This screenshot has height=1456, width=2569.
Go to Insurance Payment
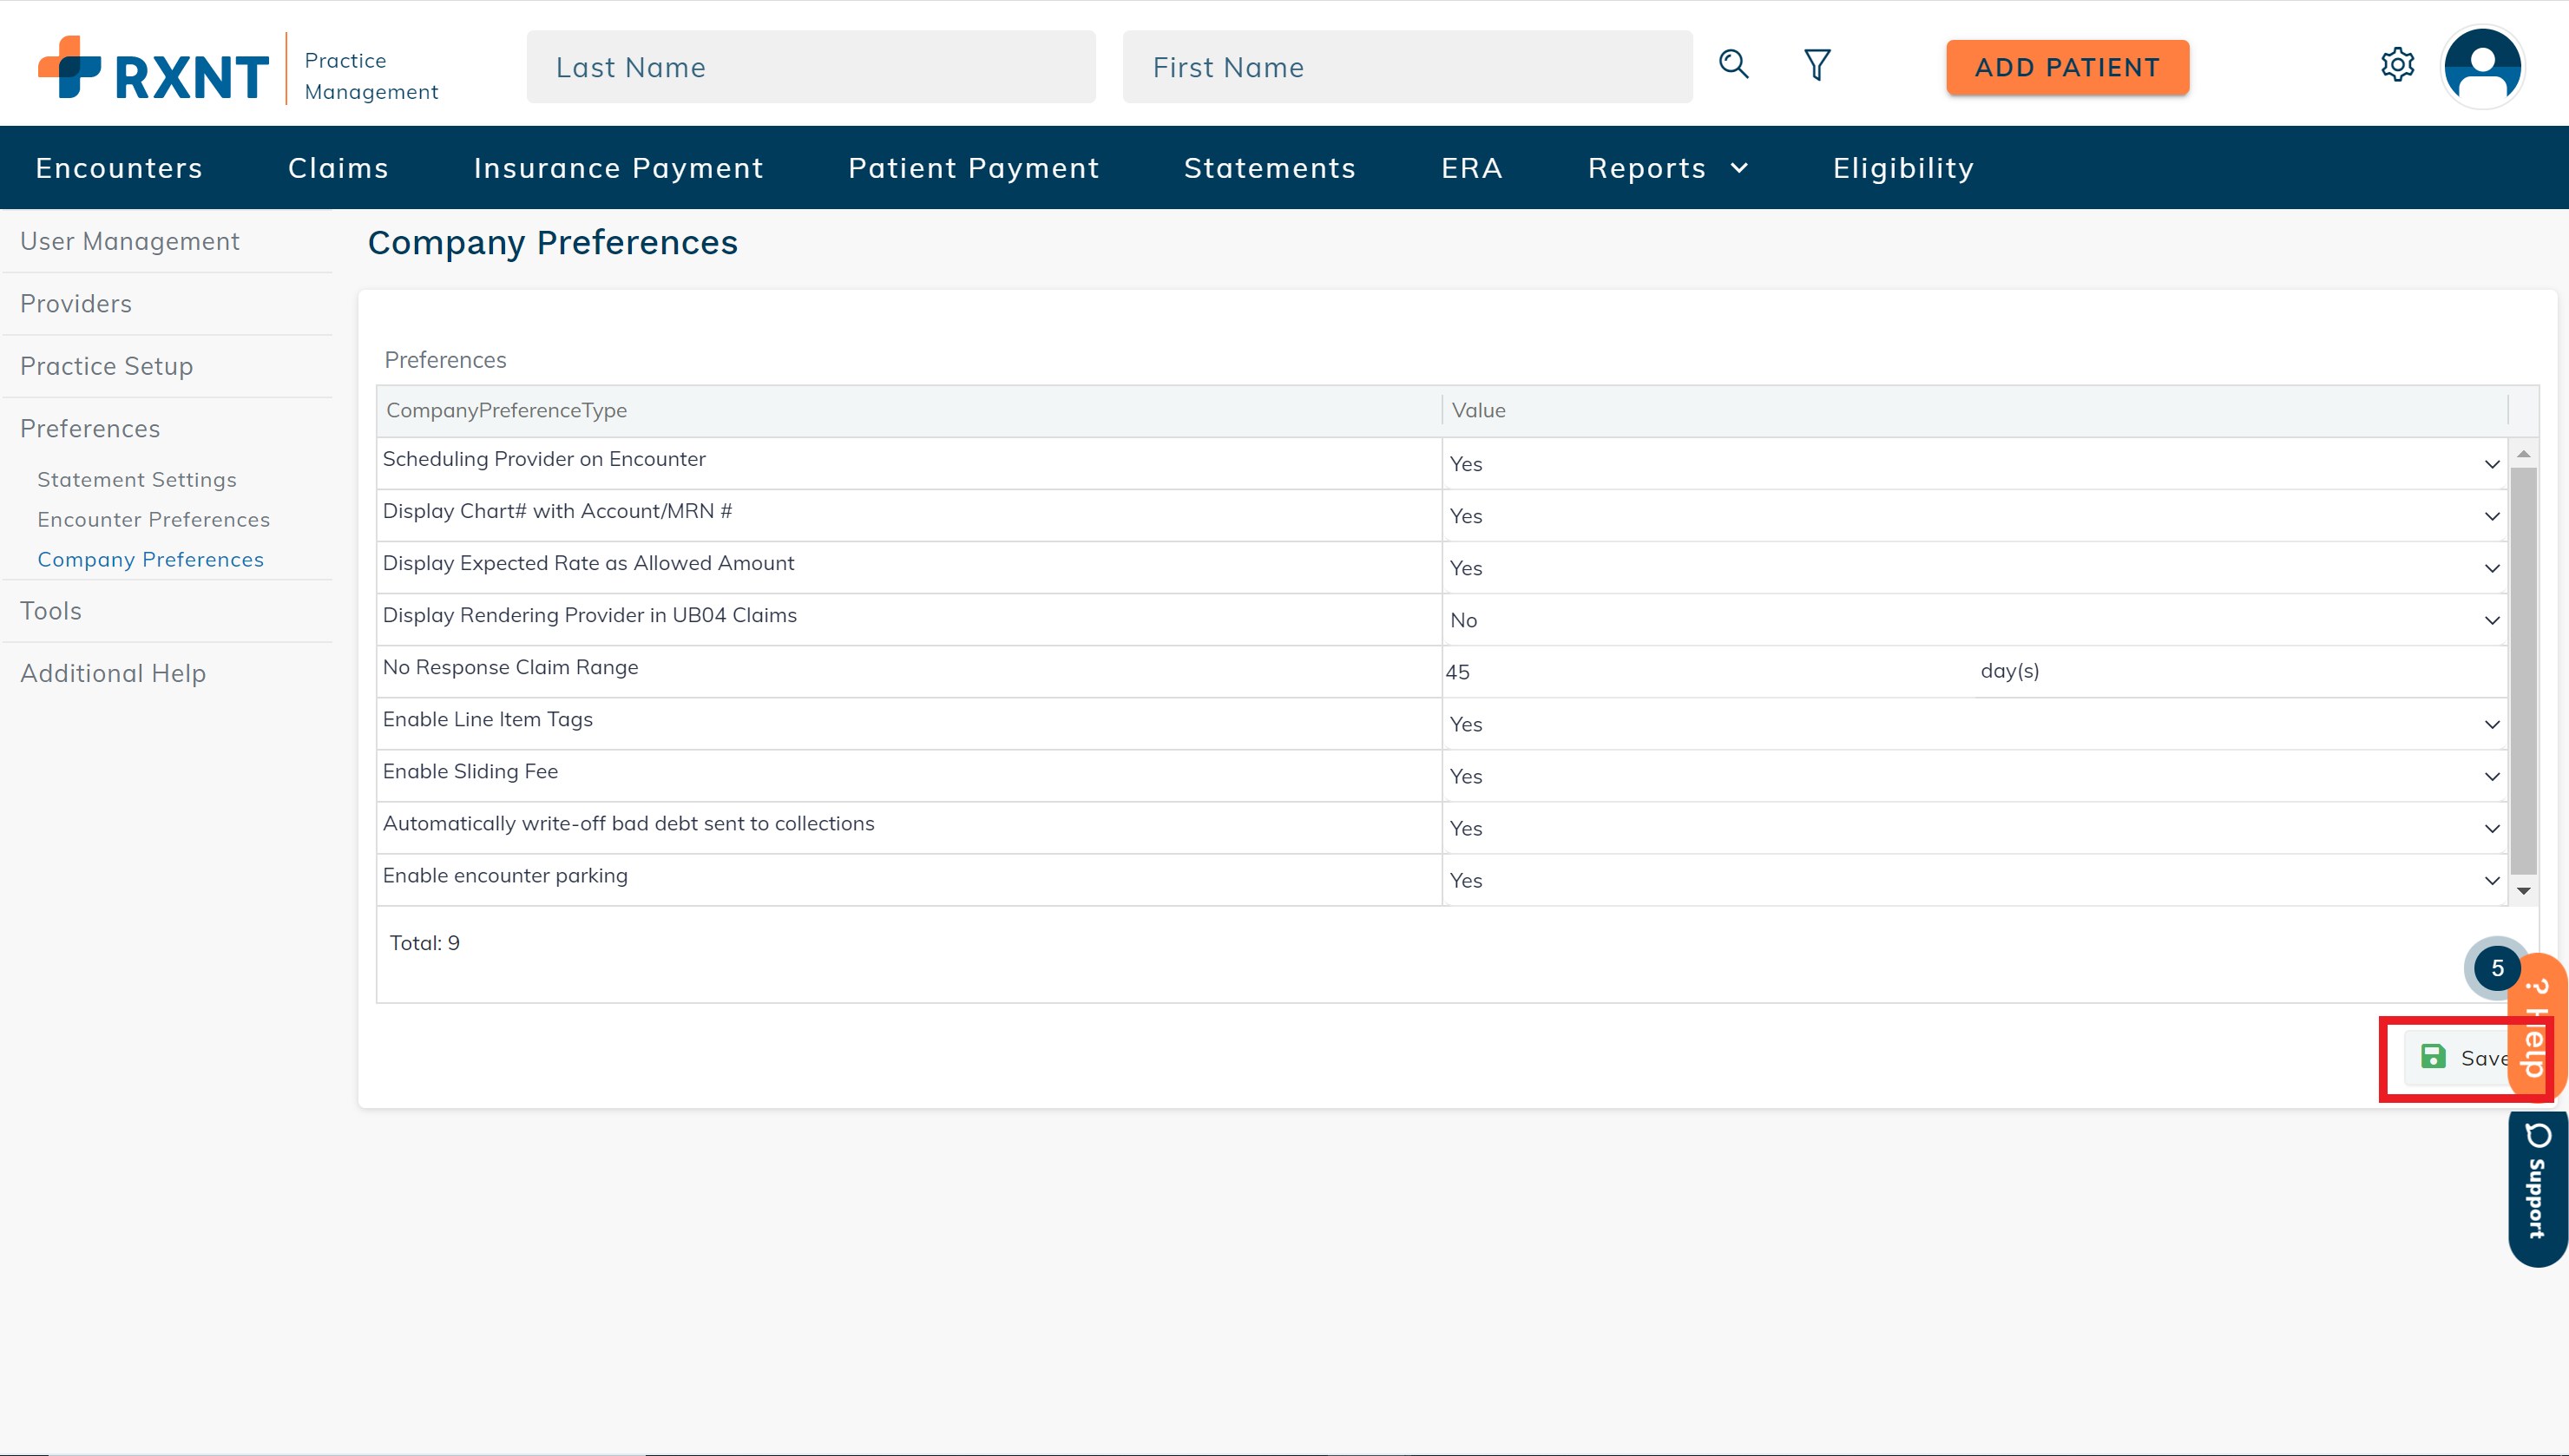(618, 168)
